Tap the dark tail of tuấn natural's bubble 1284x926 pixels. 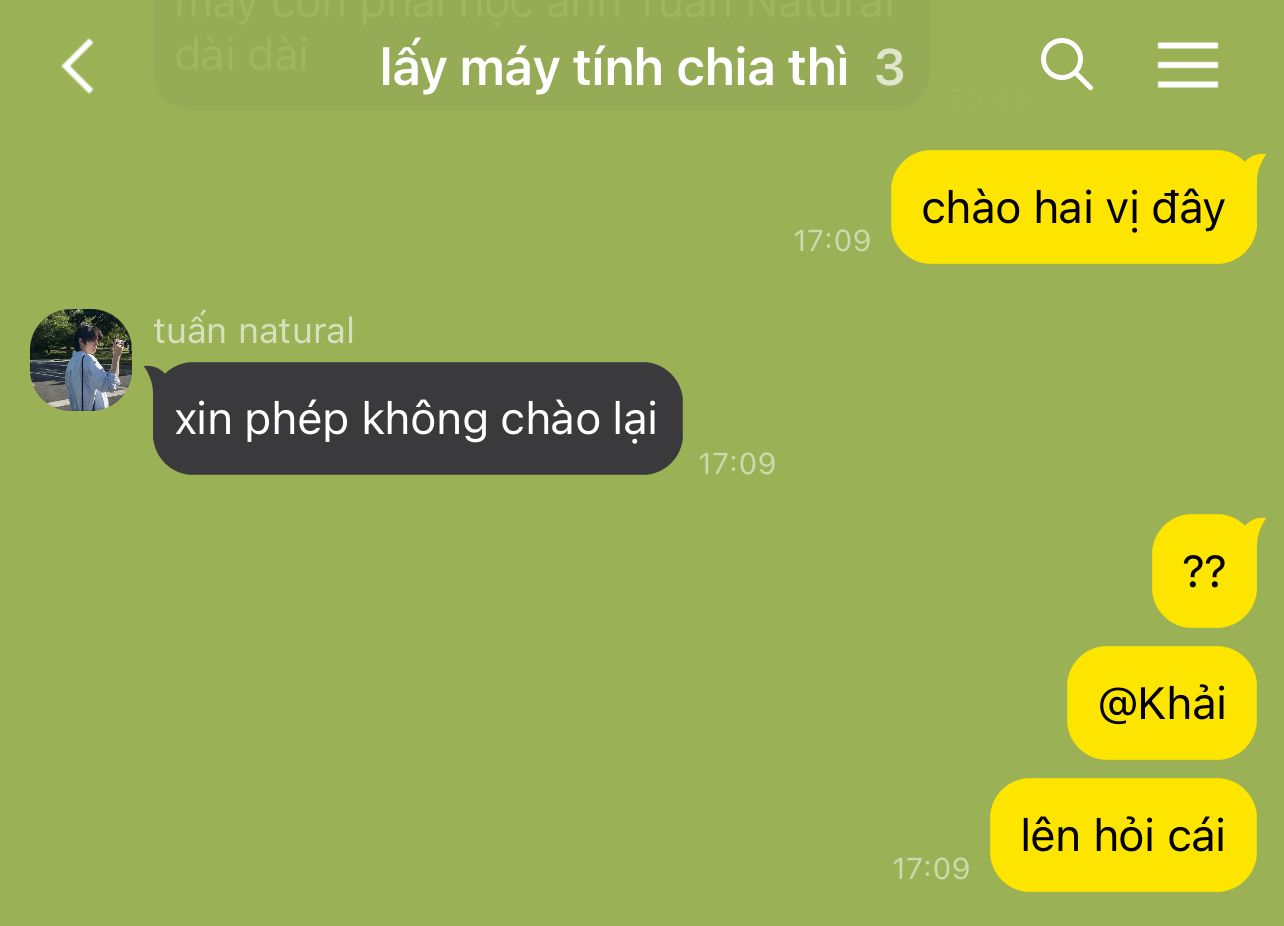pyautogui.click(x=153, y=374)
